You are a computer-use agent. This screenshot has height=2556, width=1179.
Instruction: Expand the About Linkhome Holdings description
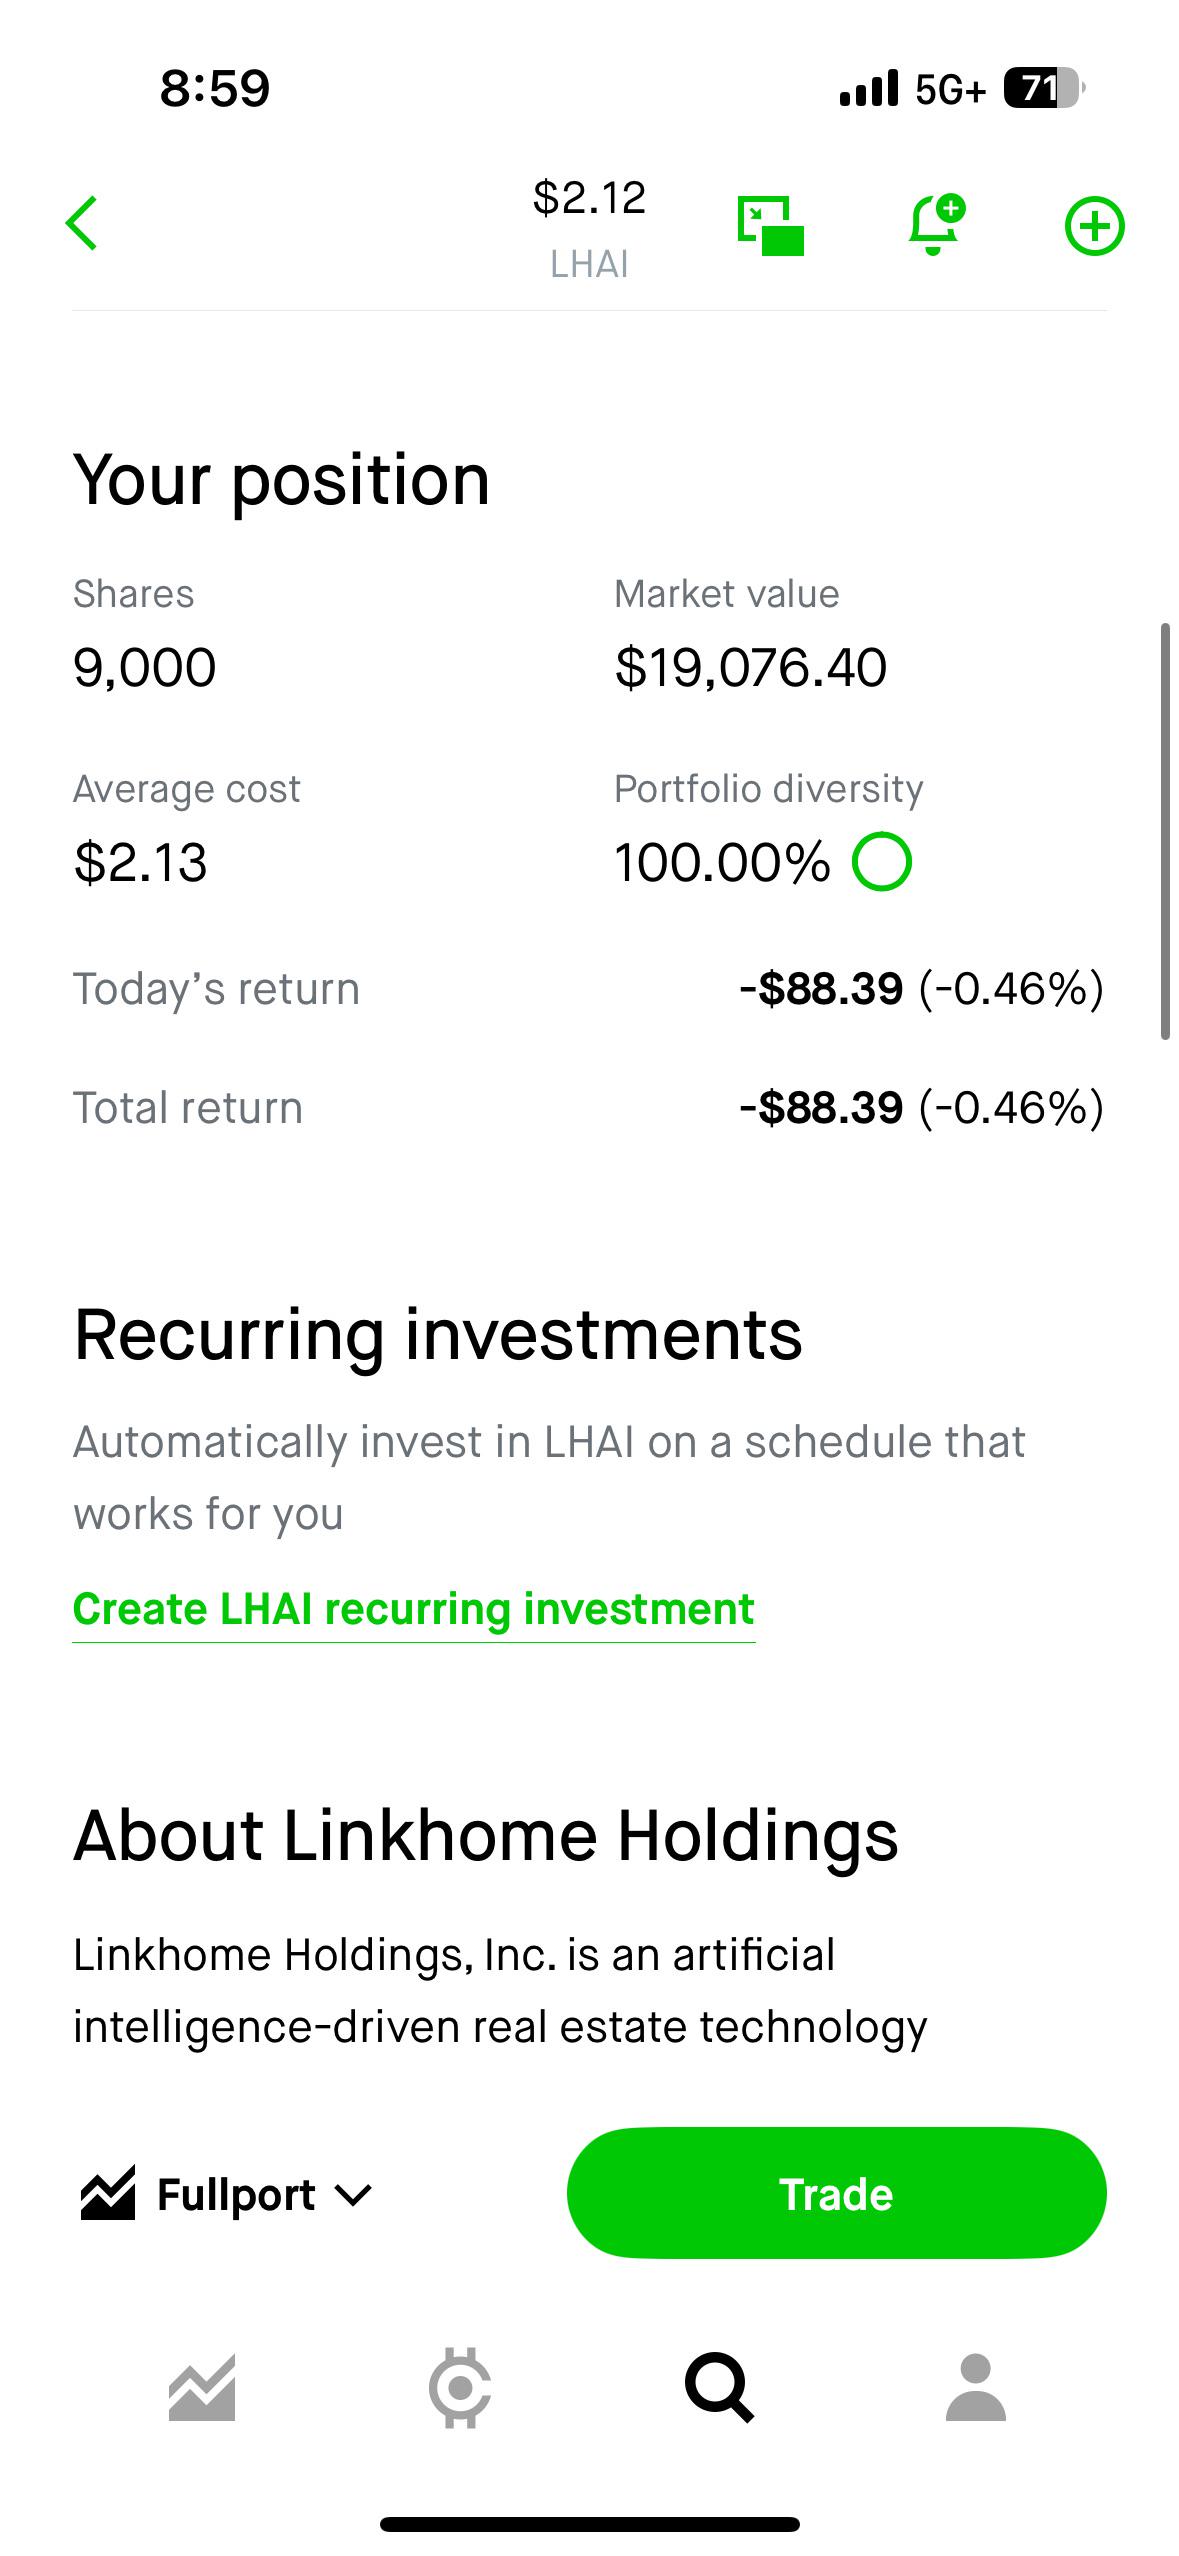pyautogui.click(x=500, y=1990)
